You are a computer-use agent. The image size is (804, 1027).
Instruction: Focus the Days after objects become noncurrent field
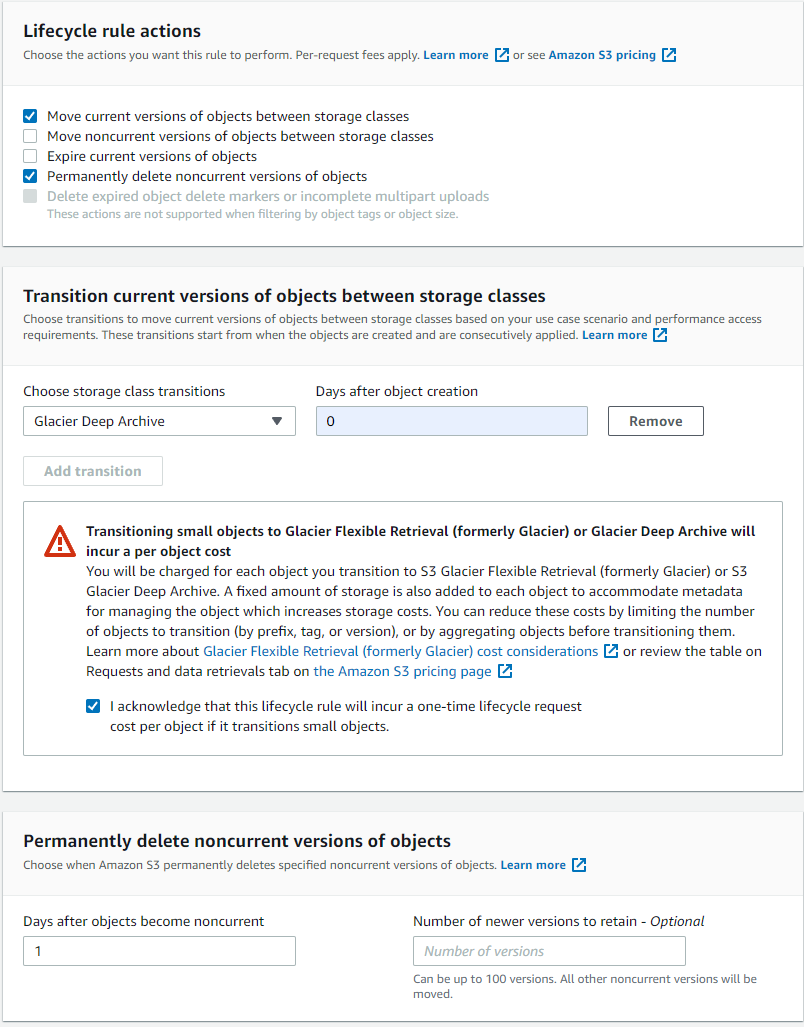(159, 951)
